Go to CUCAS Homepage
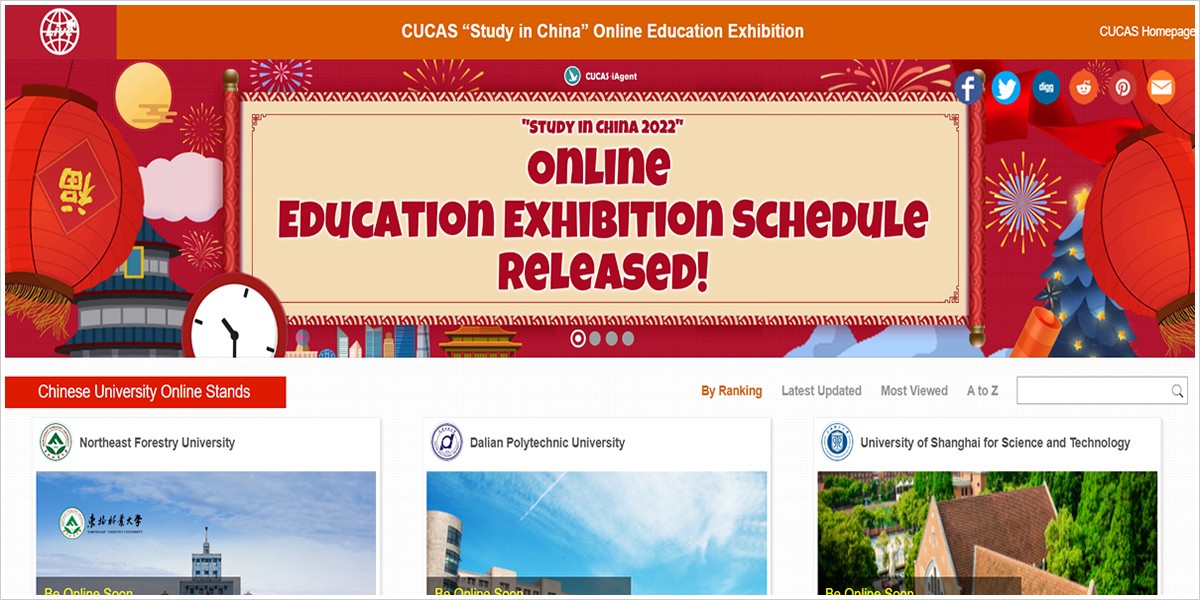The width and height of the screenshot is (1200, 600). click(1147, 32)
